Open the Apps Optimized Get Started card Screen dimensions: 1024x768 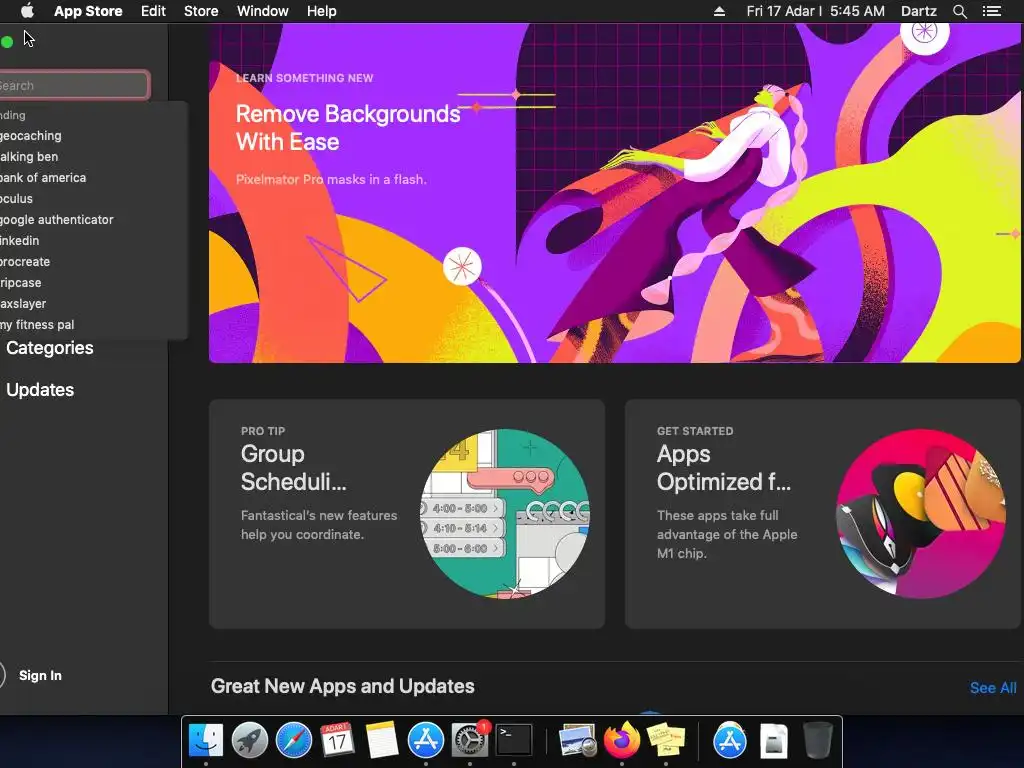tap(823, 514)
